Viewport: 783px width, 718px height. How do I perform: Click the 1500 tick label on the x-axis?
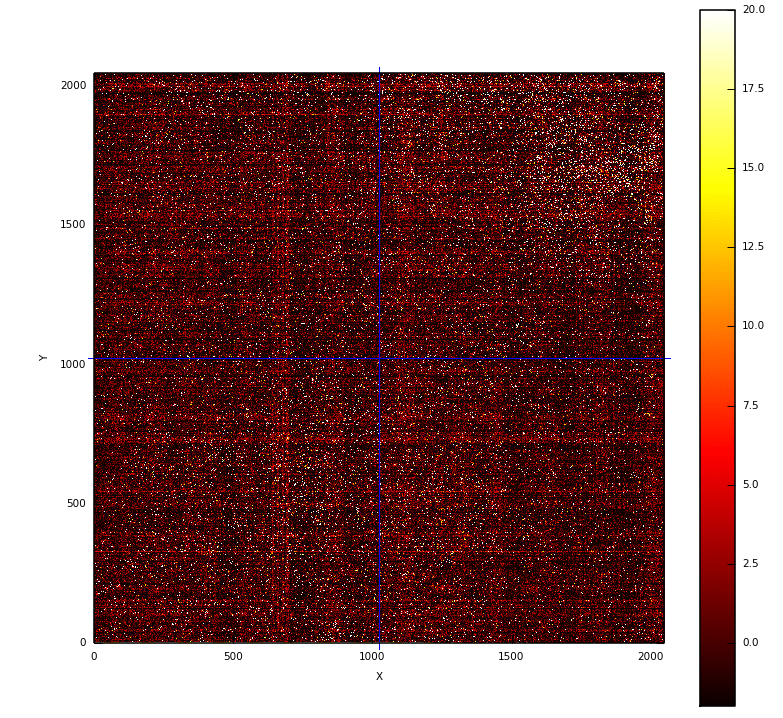(511, 657)
